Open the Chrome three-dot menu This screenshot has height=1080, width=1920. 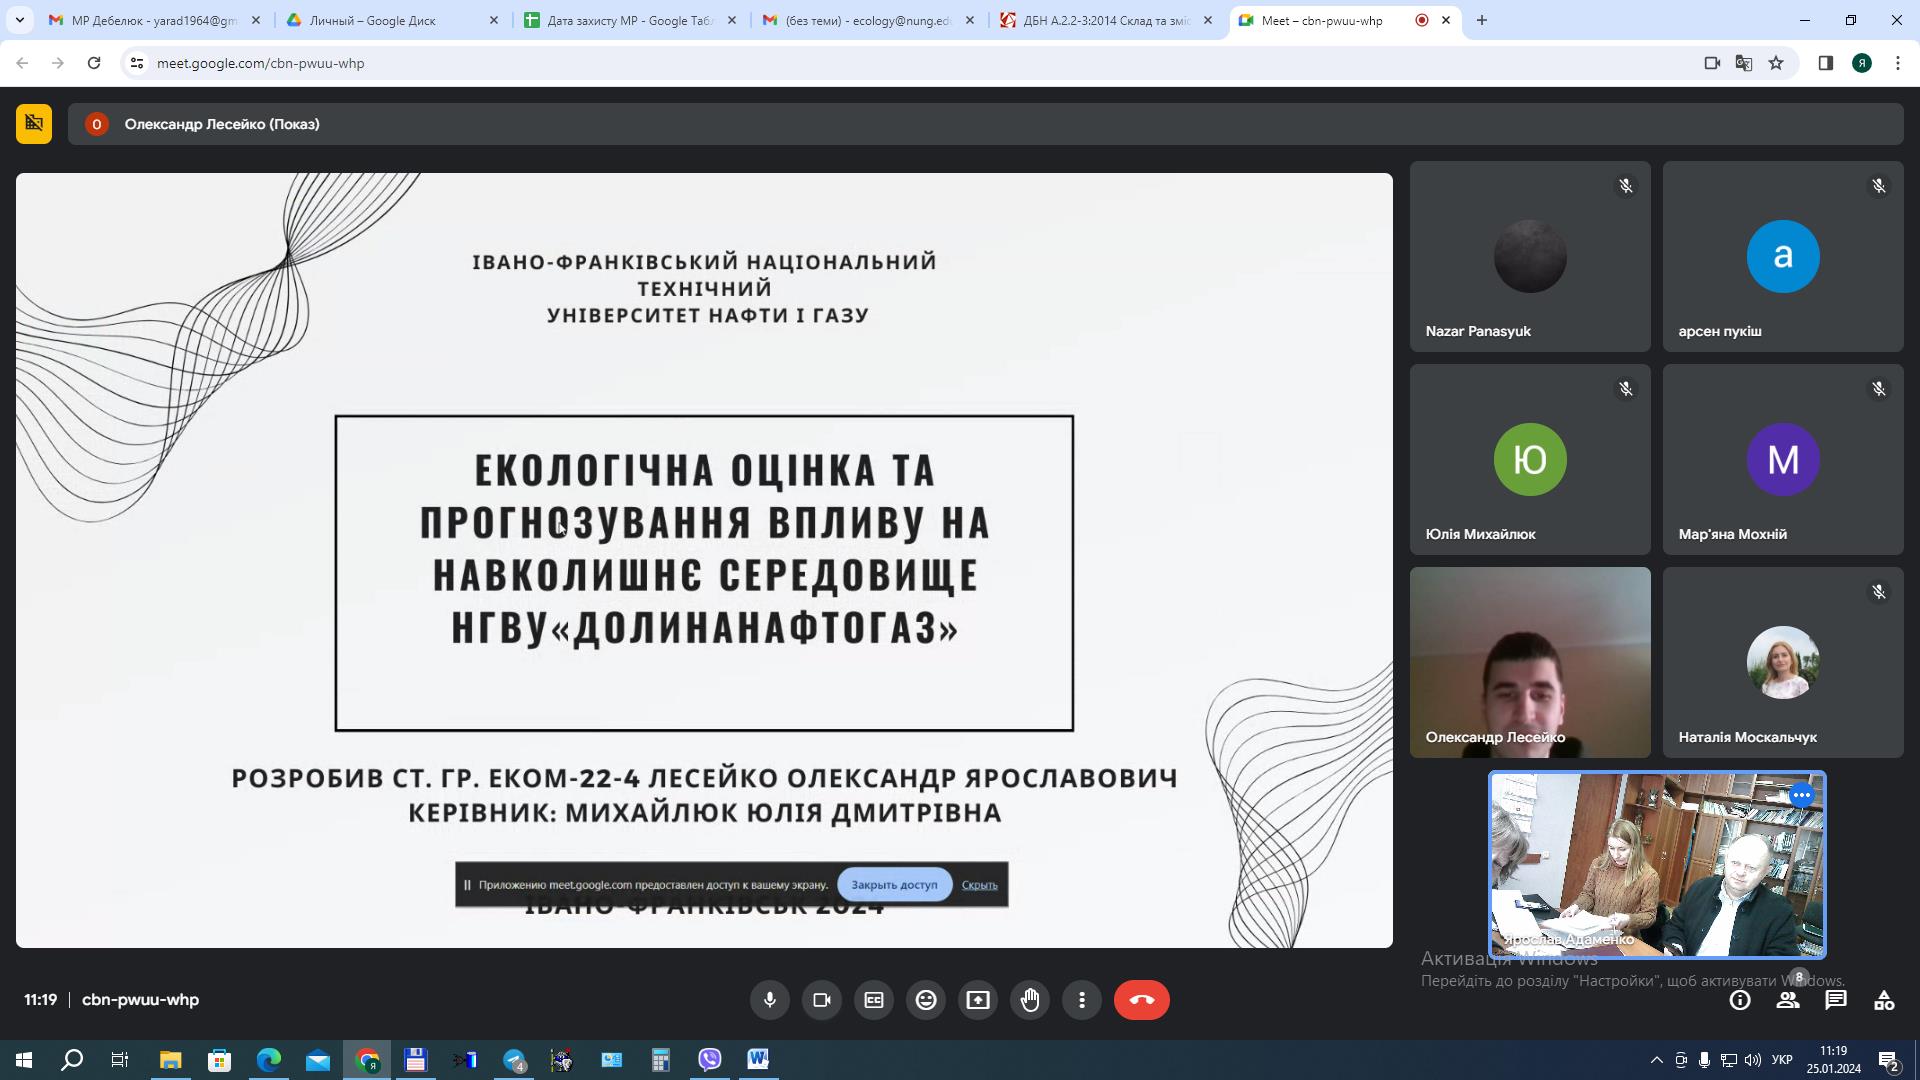(x=1898, y=63)
